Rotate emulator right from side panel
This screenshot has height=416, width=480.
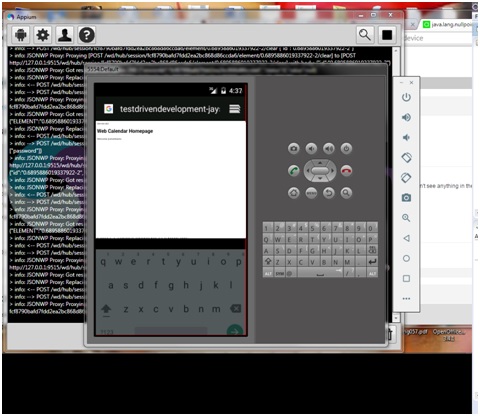click(406, 178)
